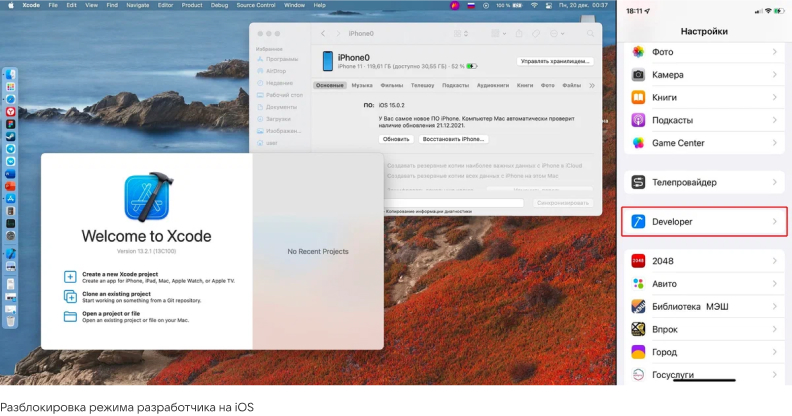Click the Синхронизировать button
This screenshot has width=792, height=416.
tap(563, 202)
